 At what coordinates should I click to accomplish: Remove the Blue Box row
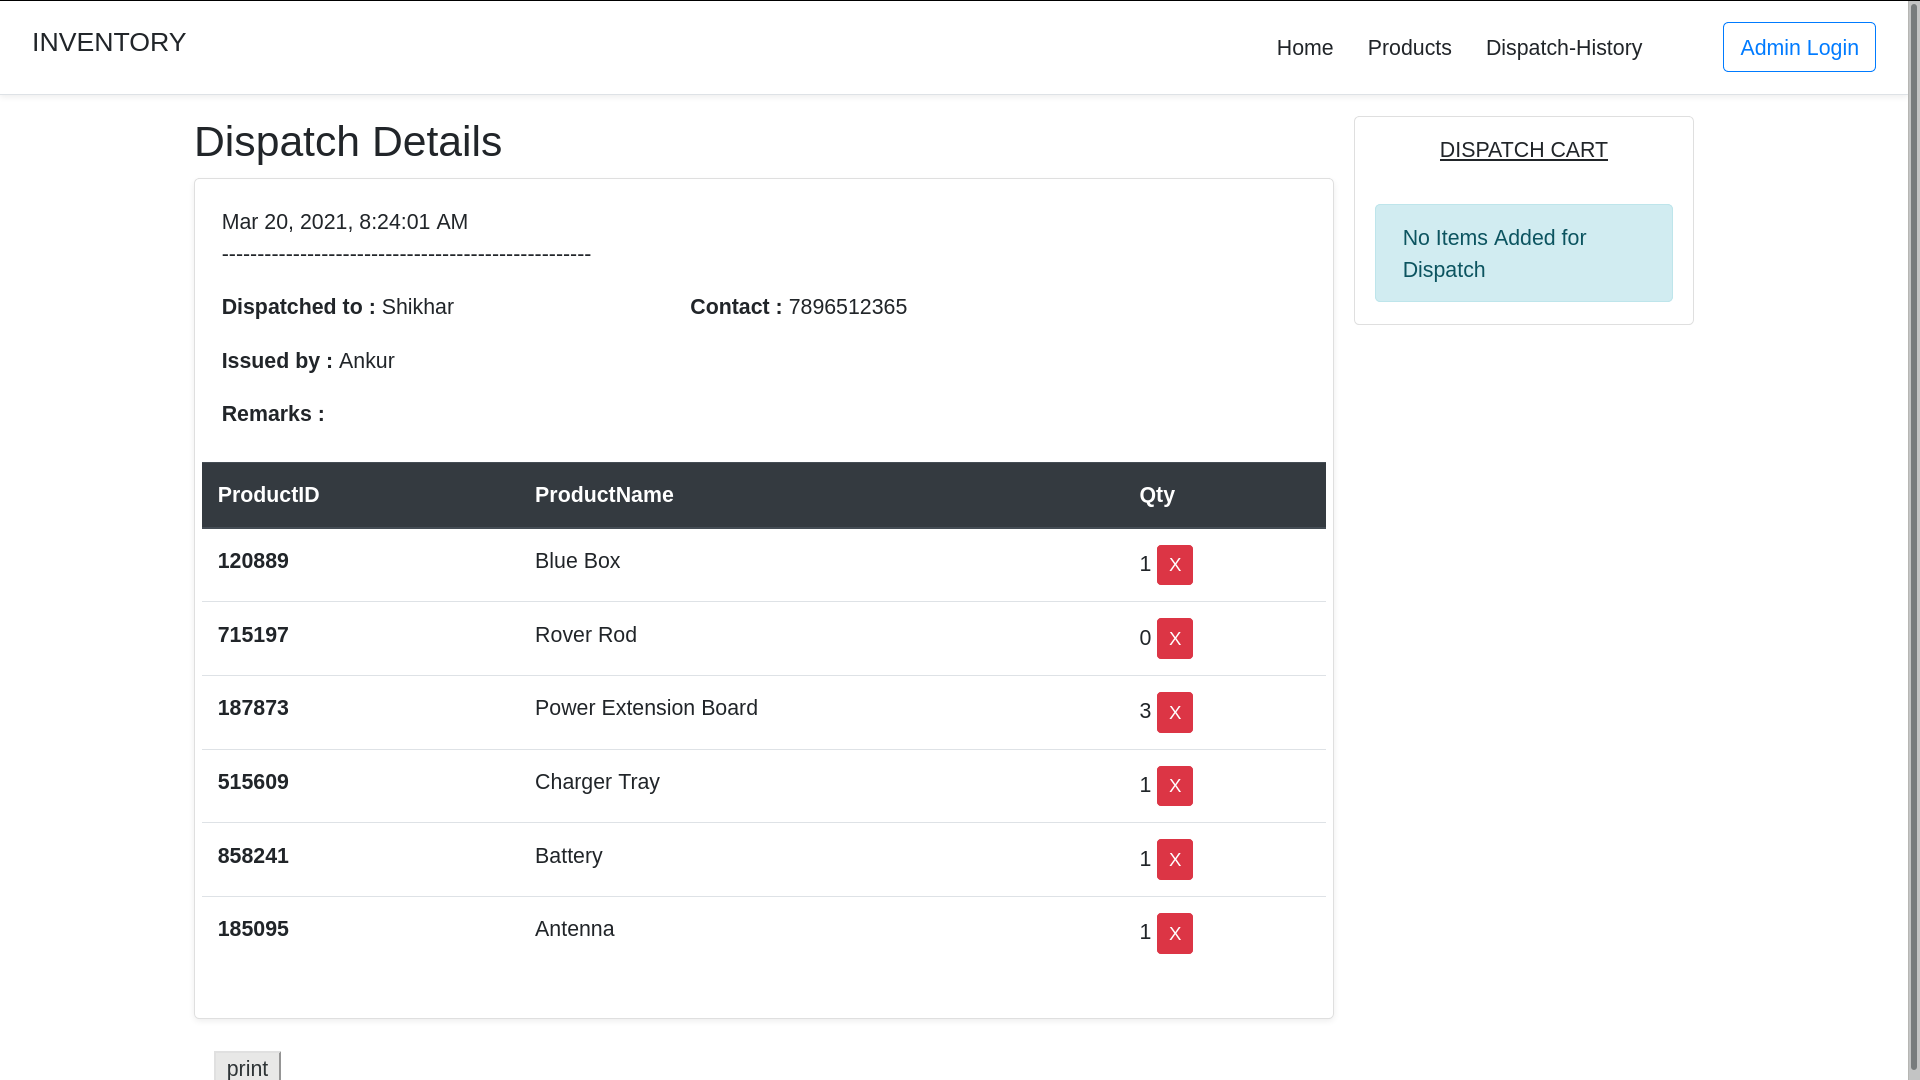point(1174,565)
